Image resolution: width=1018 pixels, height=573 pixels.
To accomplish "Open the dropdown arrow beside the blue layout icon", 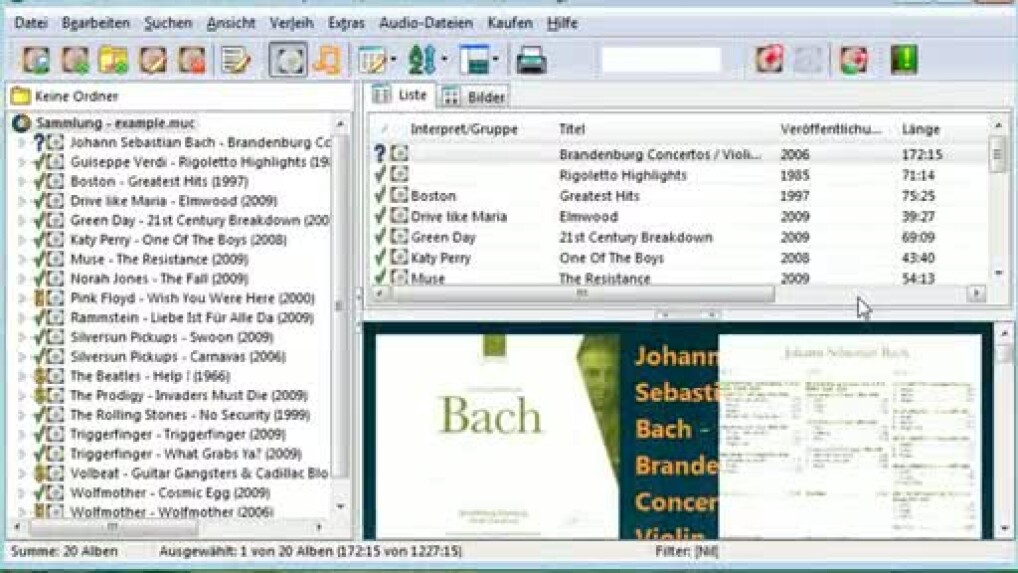I will [496, 60].
